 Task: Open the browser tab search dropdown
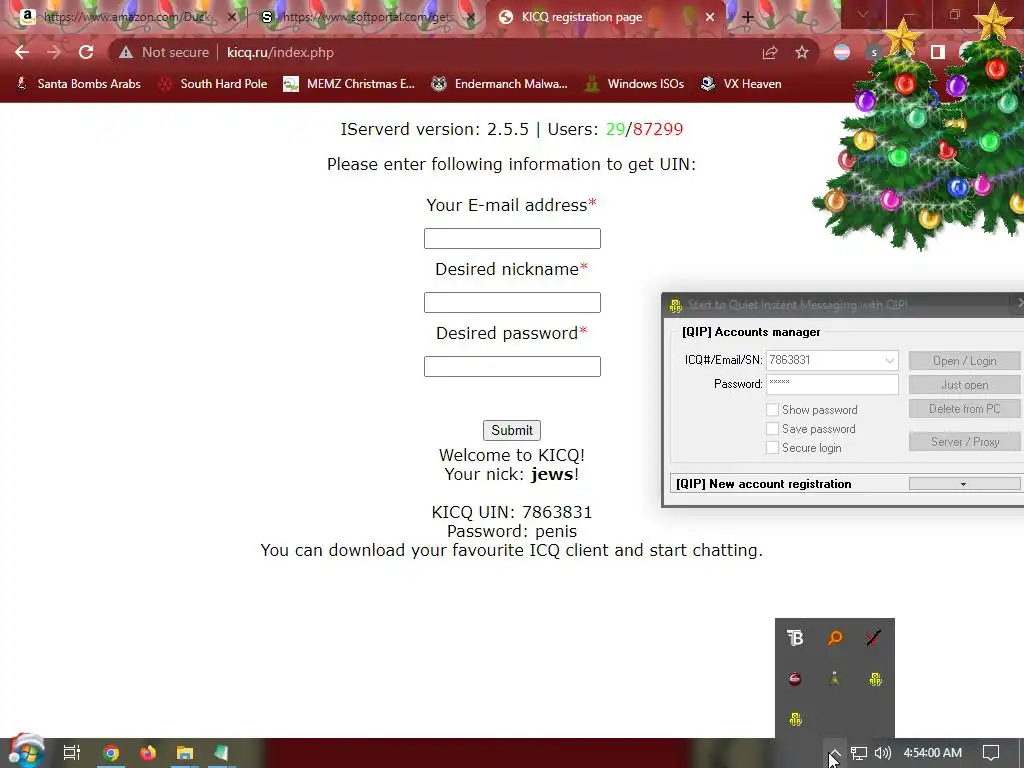pos(863,14)
